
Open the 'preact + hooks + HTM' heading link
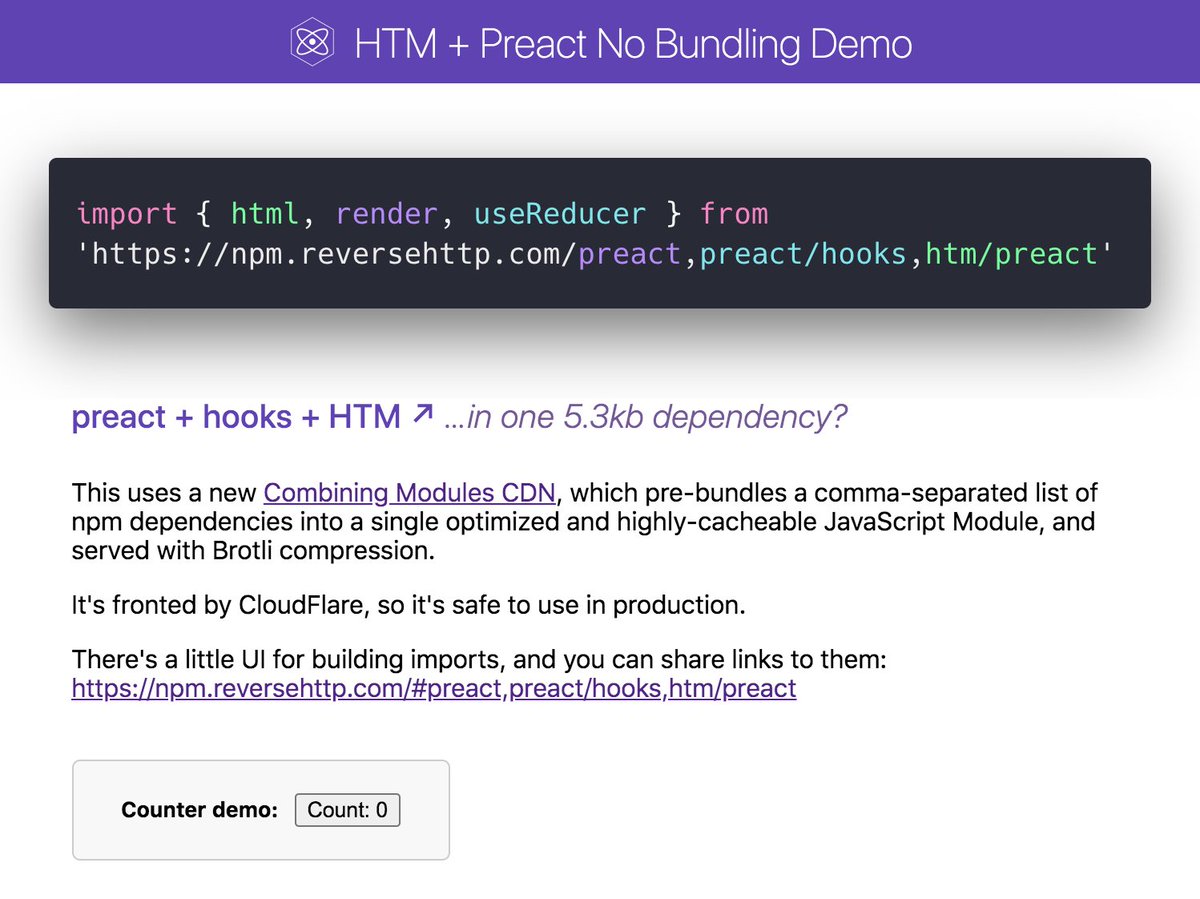tap(253, 416)
